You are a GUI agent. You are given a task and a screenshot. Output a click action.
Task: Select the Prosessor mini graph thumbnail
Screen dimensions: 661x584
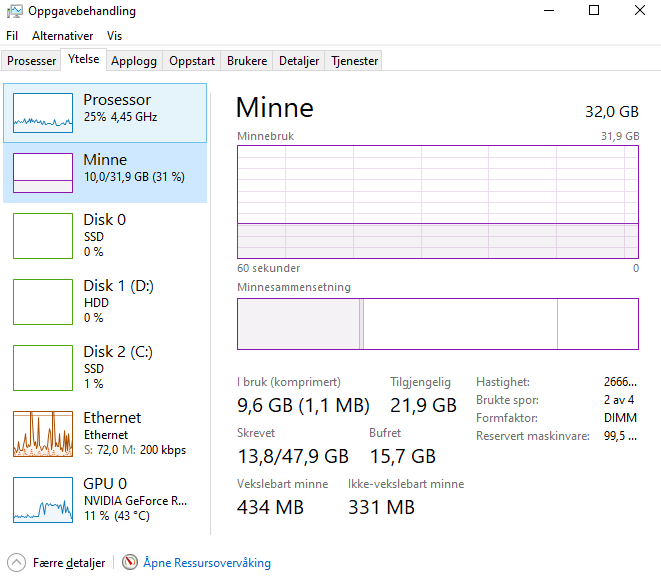click(42, 113)
